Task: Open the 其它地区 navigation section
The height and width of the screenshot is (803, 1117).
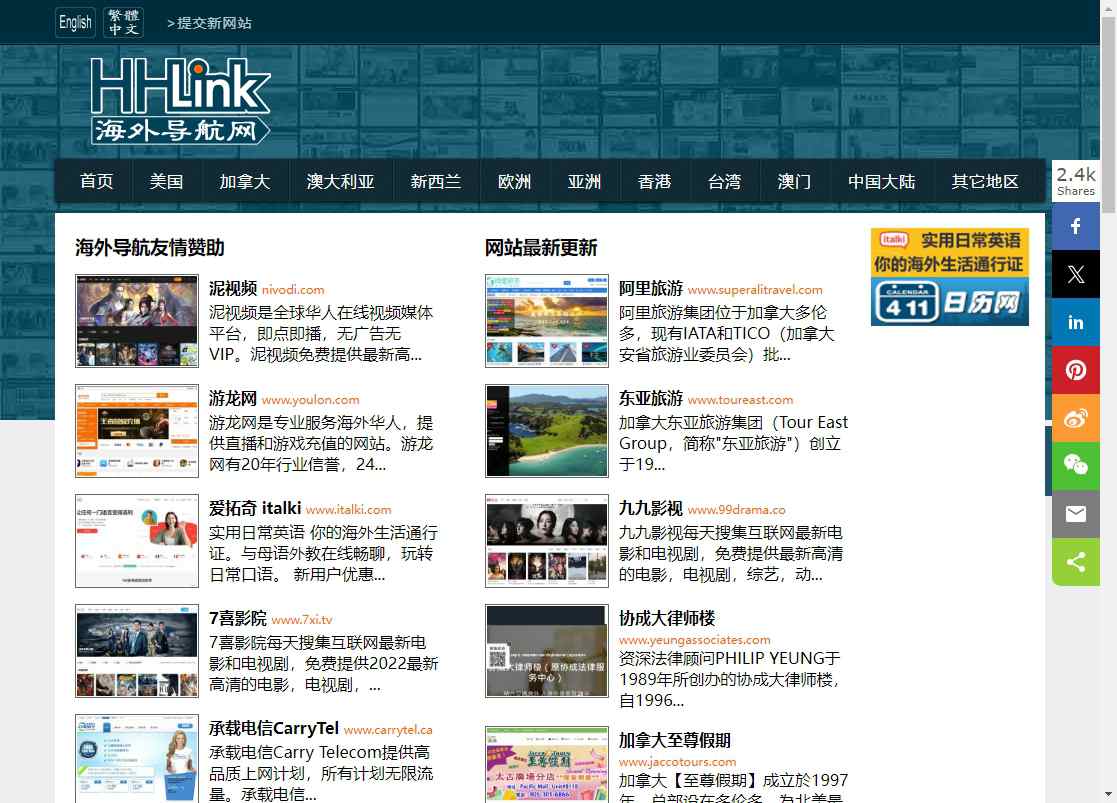Action: [x=984, y=182]
